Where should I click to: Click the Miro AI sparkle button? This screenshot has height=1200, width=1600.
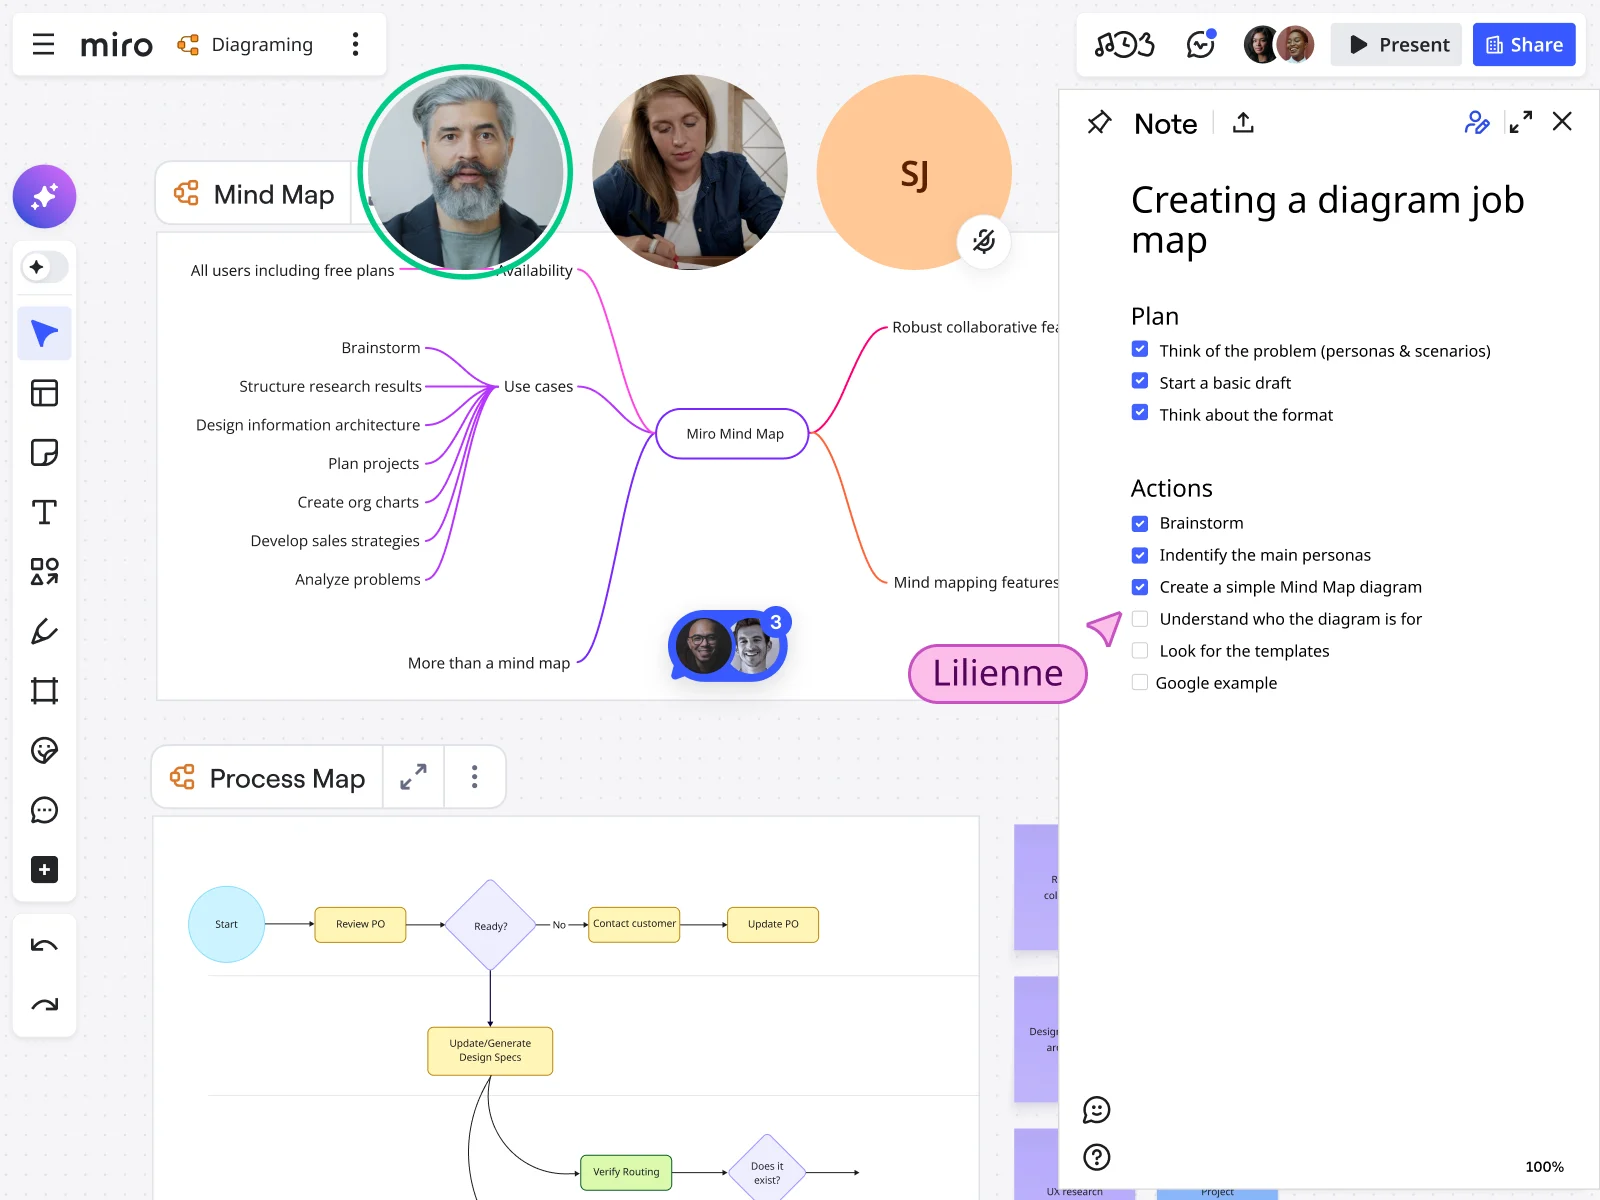[x=44, y=197]
